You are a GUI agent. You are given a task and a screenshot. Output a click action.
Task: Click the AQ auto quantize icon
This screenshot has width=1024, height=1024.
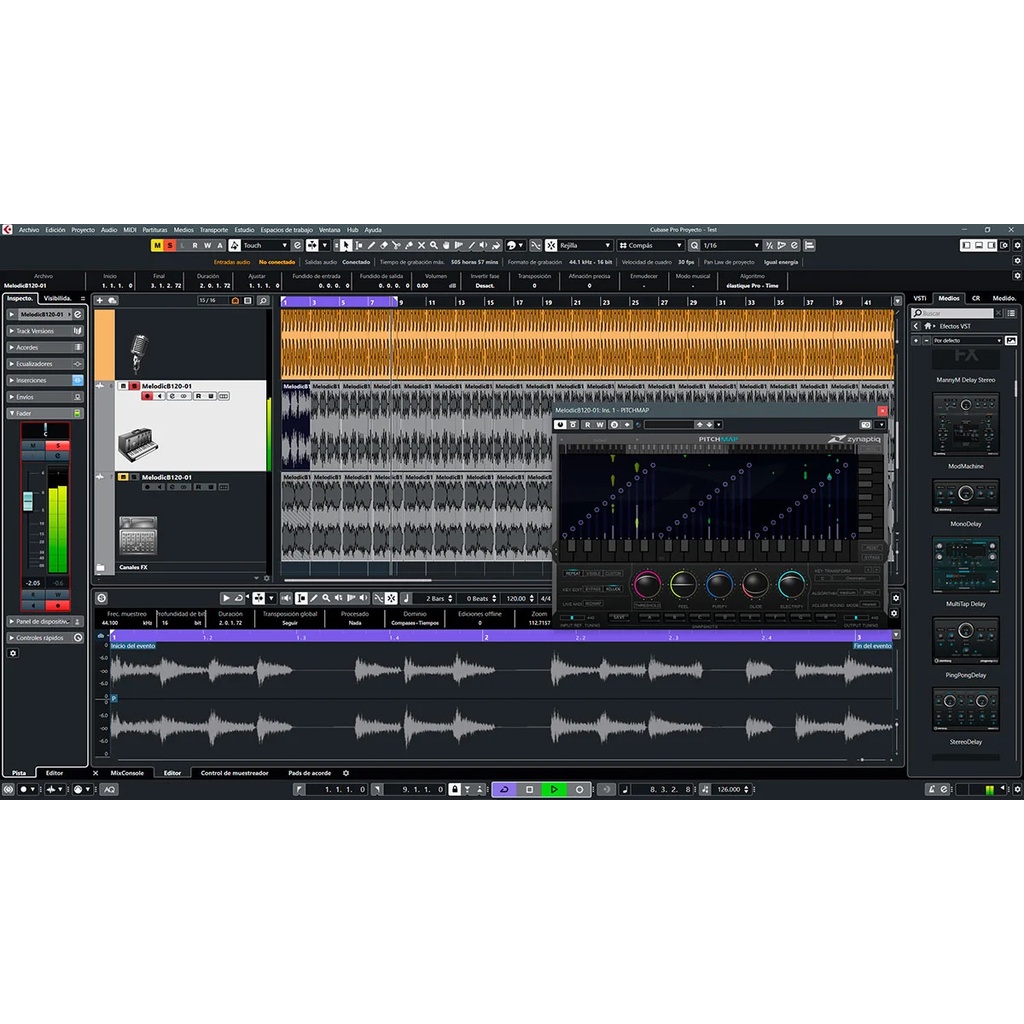110,790
